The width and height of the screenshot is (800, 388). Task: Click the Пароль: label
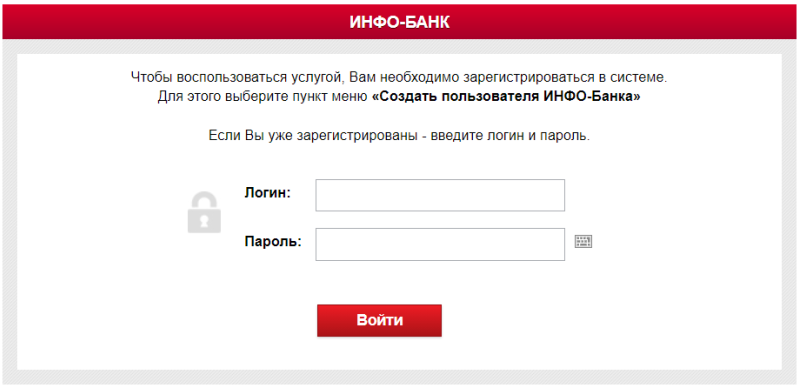pos(273,241)
